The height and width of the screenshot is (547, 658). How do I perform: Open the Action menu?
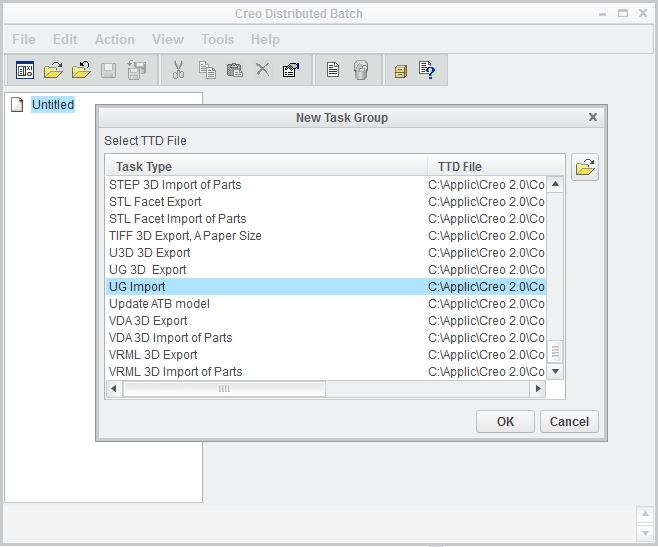pyautogui.click(x=115, y=39)
